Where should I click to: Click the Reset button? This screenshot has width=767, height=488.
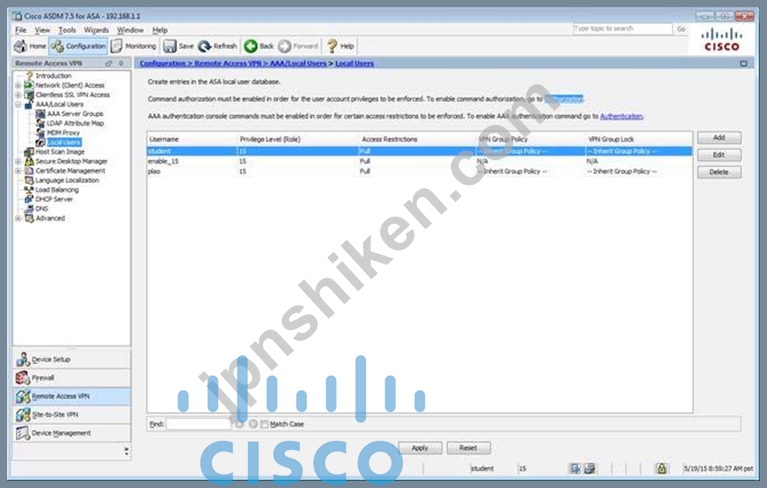(x=468, y=448)
